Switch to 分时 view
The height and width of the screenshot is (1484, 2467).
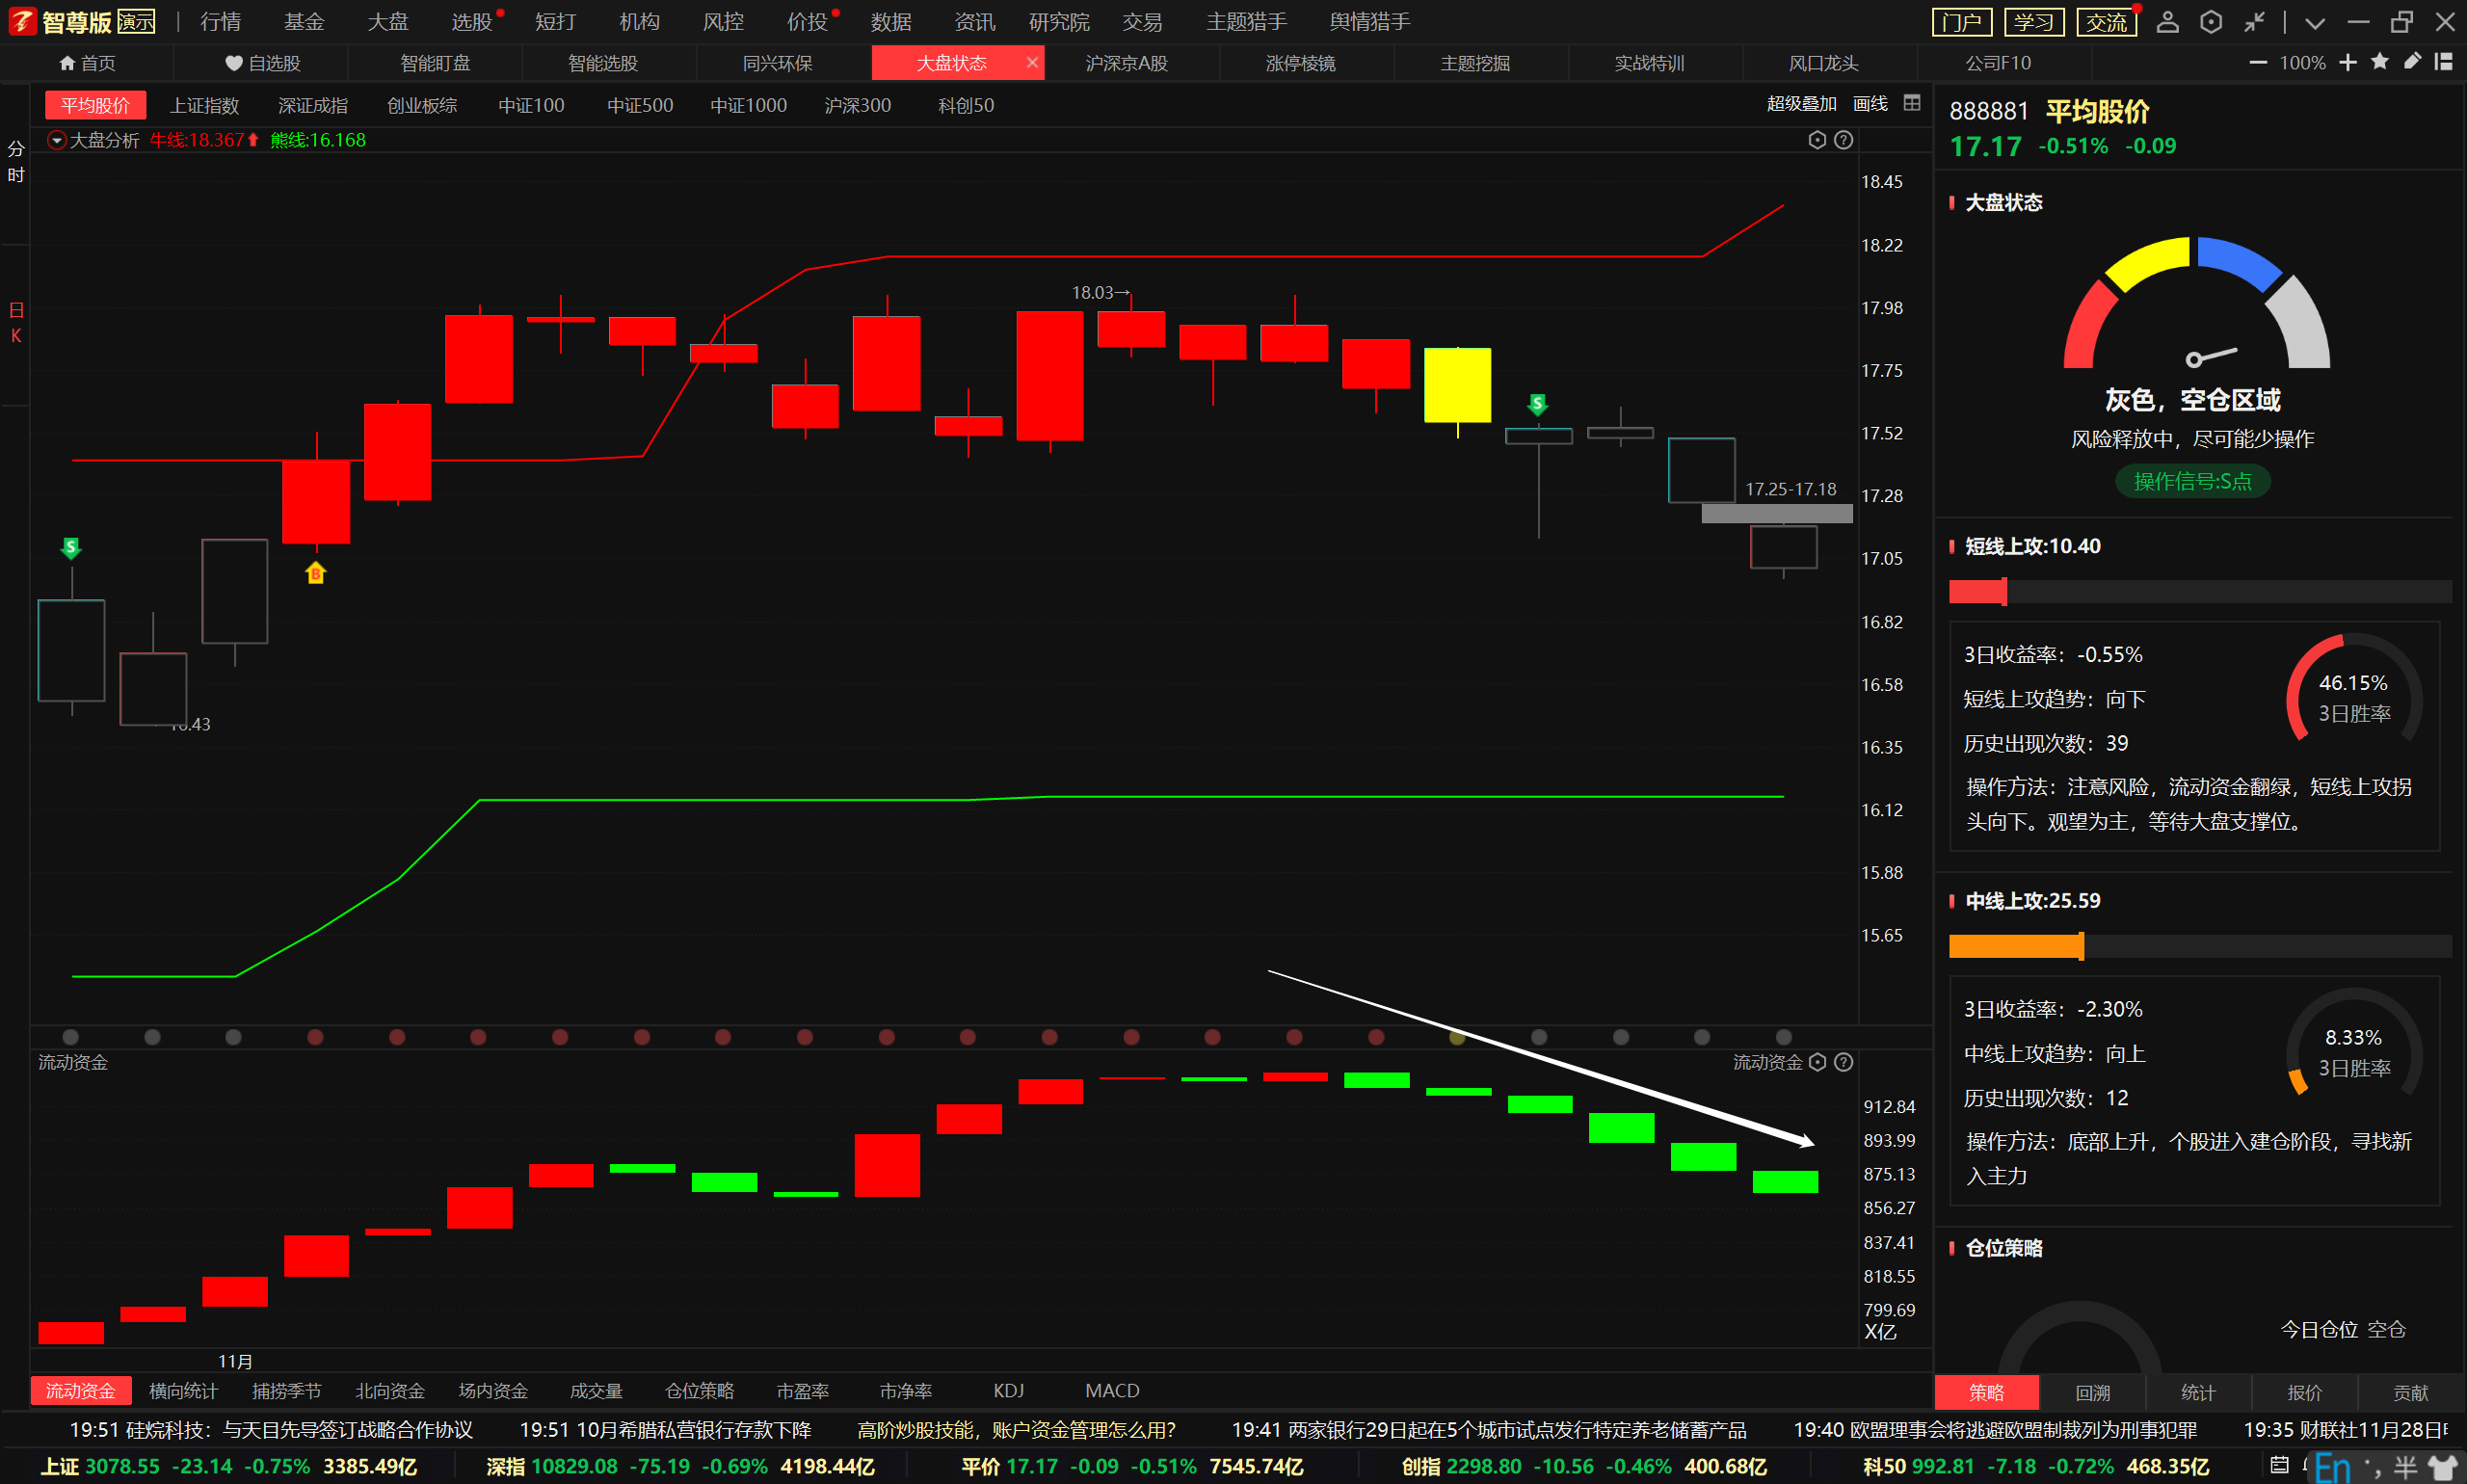coord(16,162)
